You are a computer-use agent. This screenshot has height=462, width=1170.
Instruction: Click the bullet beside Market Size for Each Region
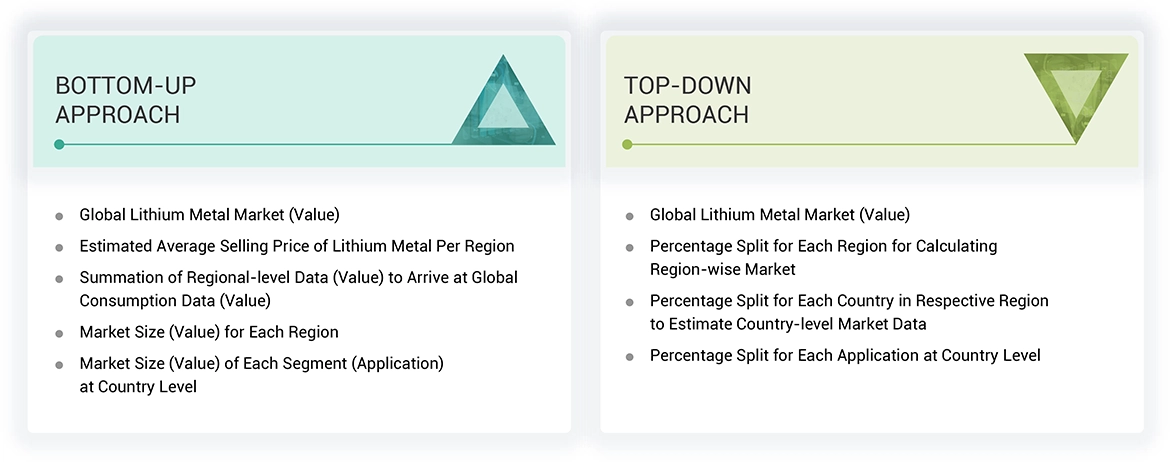tap(59, 333)
